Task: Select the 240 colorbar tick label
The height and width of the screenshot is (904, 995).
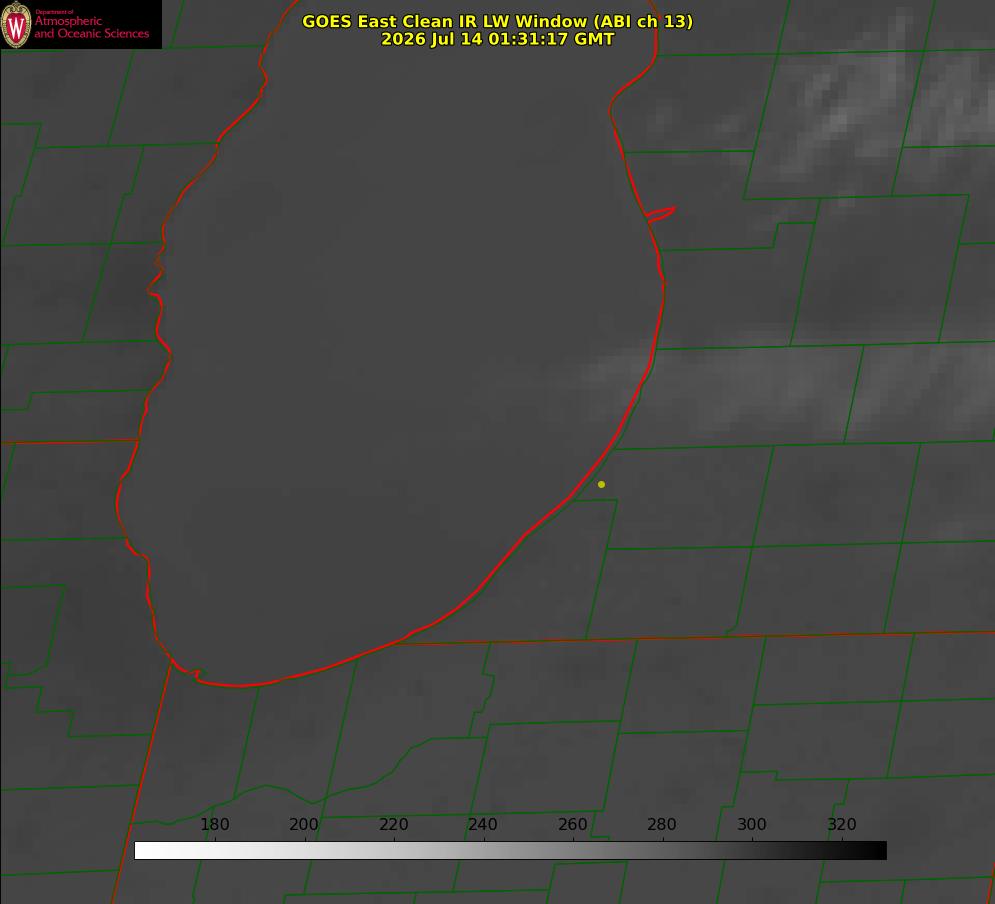Action: (483, 824)
